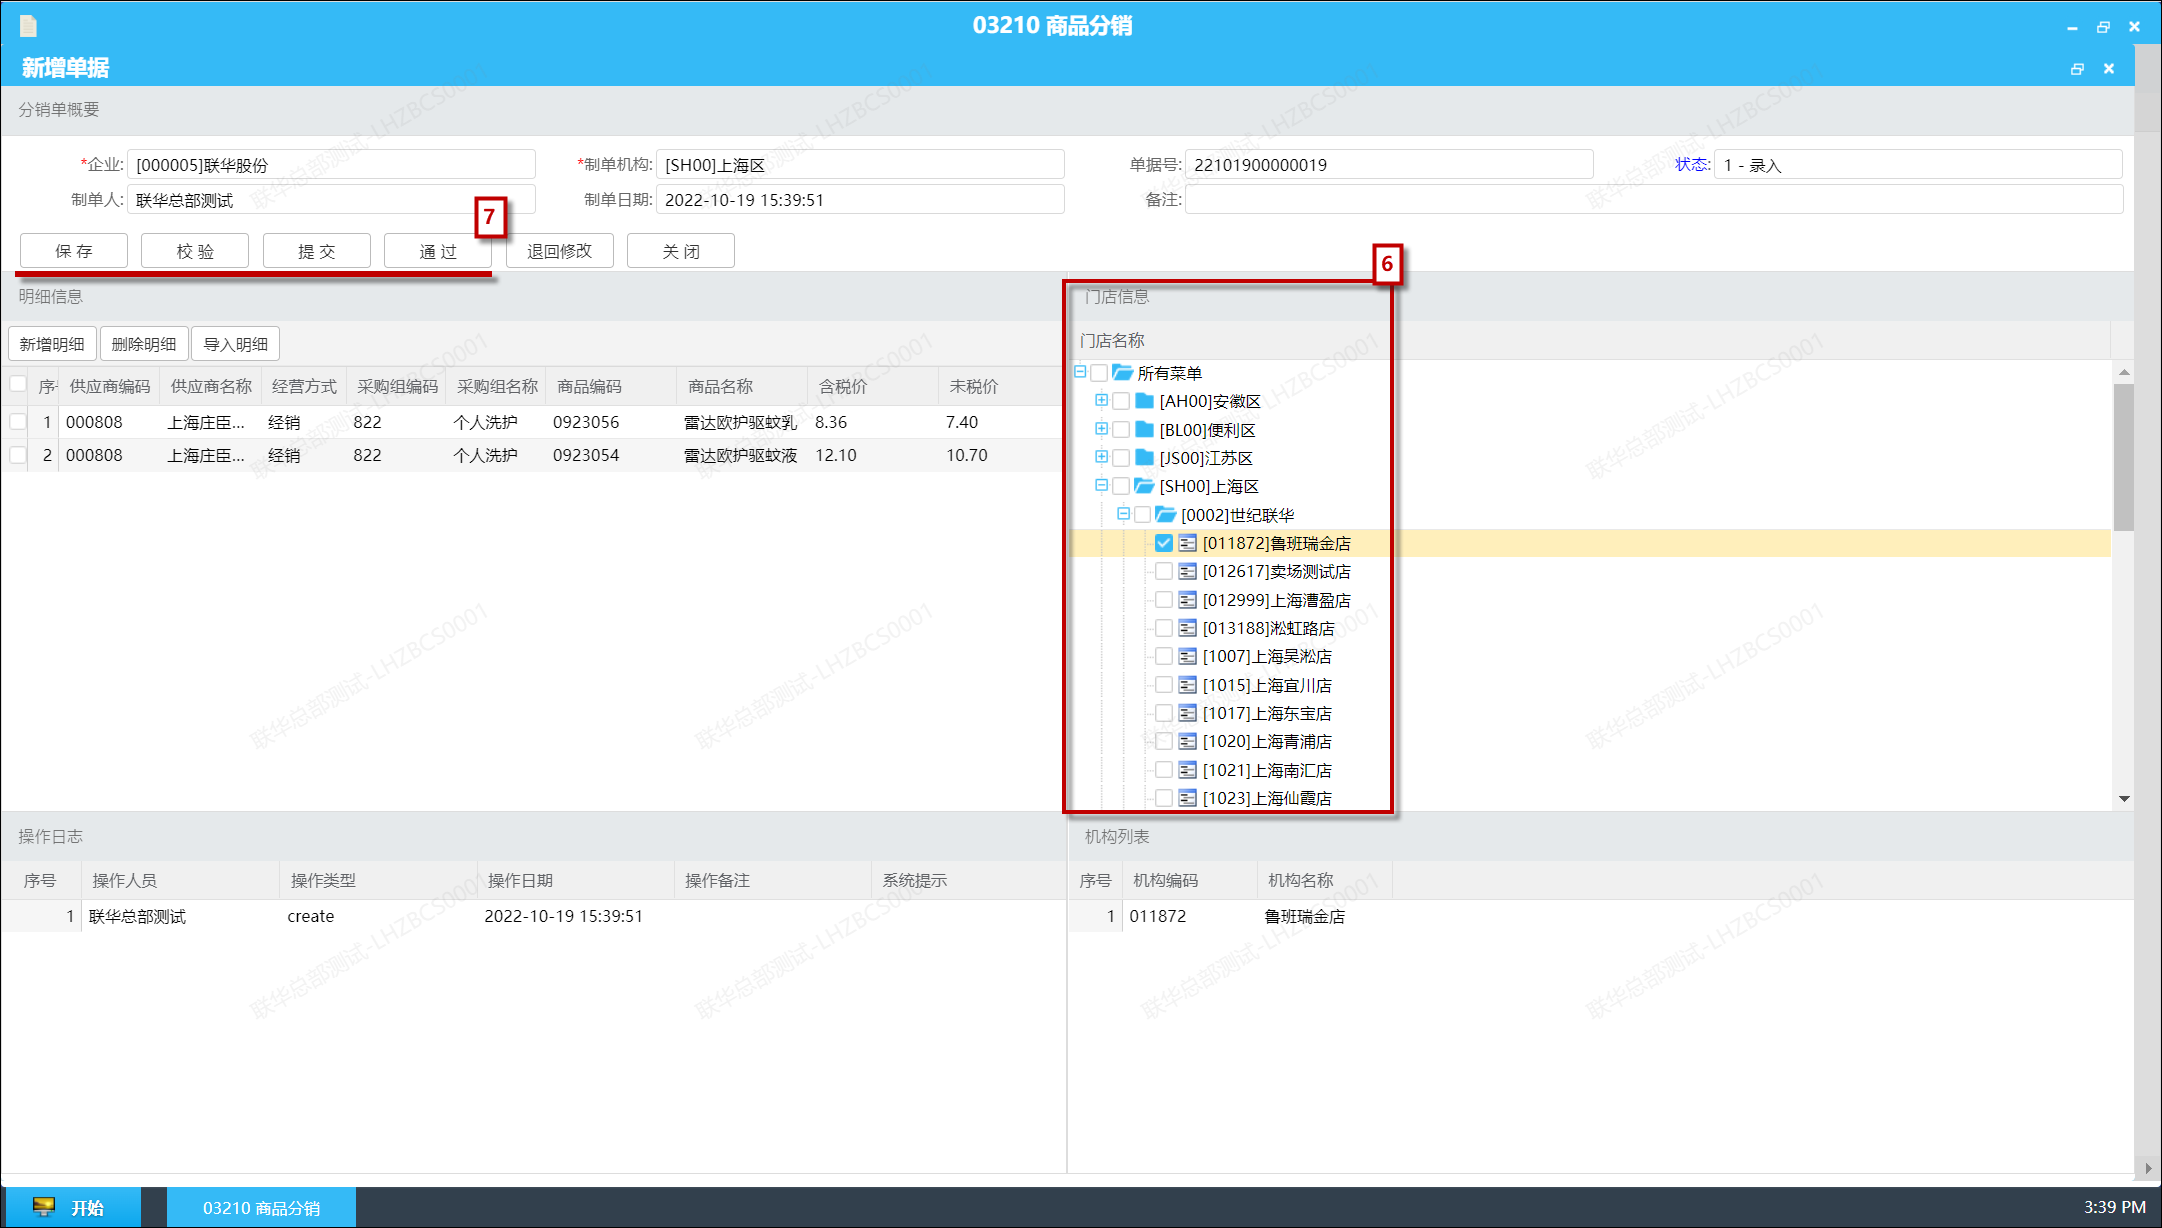Click the store tree scrollbar up arrow

tap(2124, 372)
